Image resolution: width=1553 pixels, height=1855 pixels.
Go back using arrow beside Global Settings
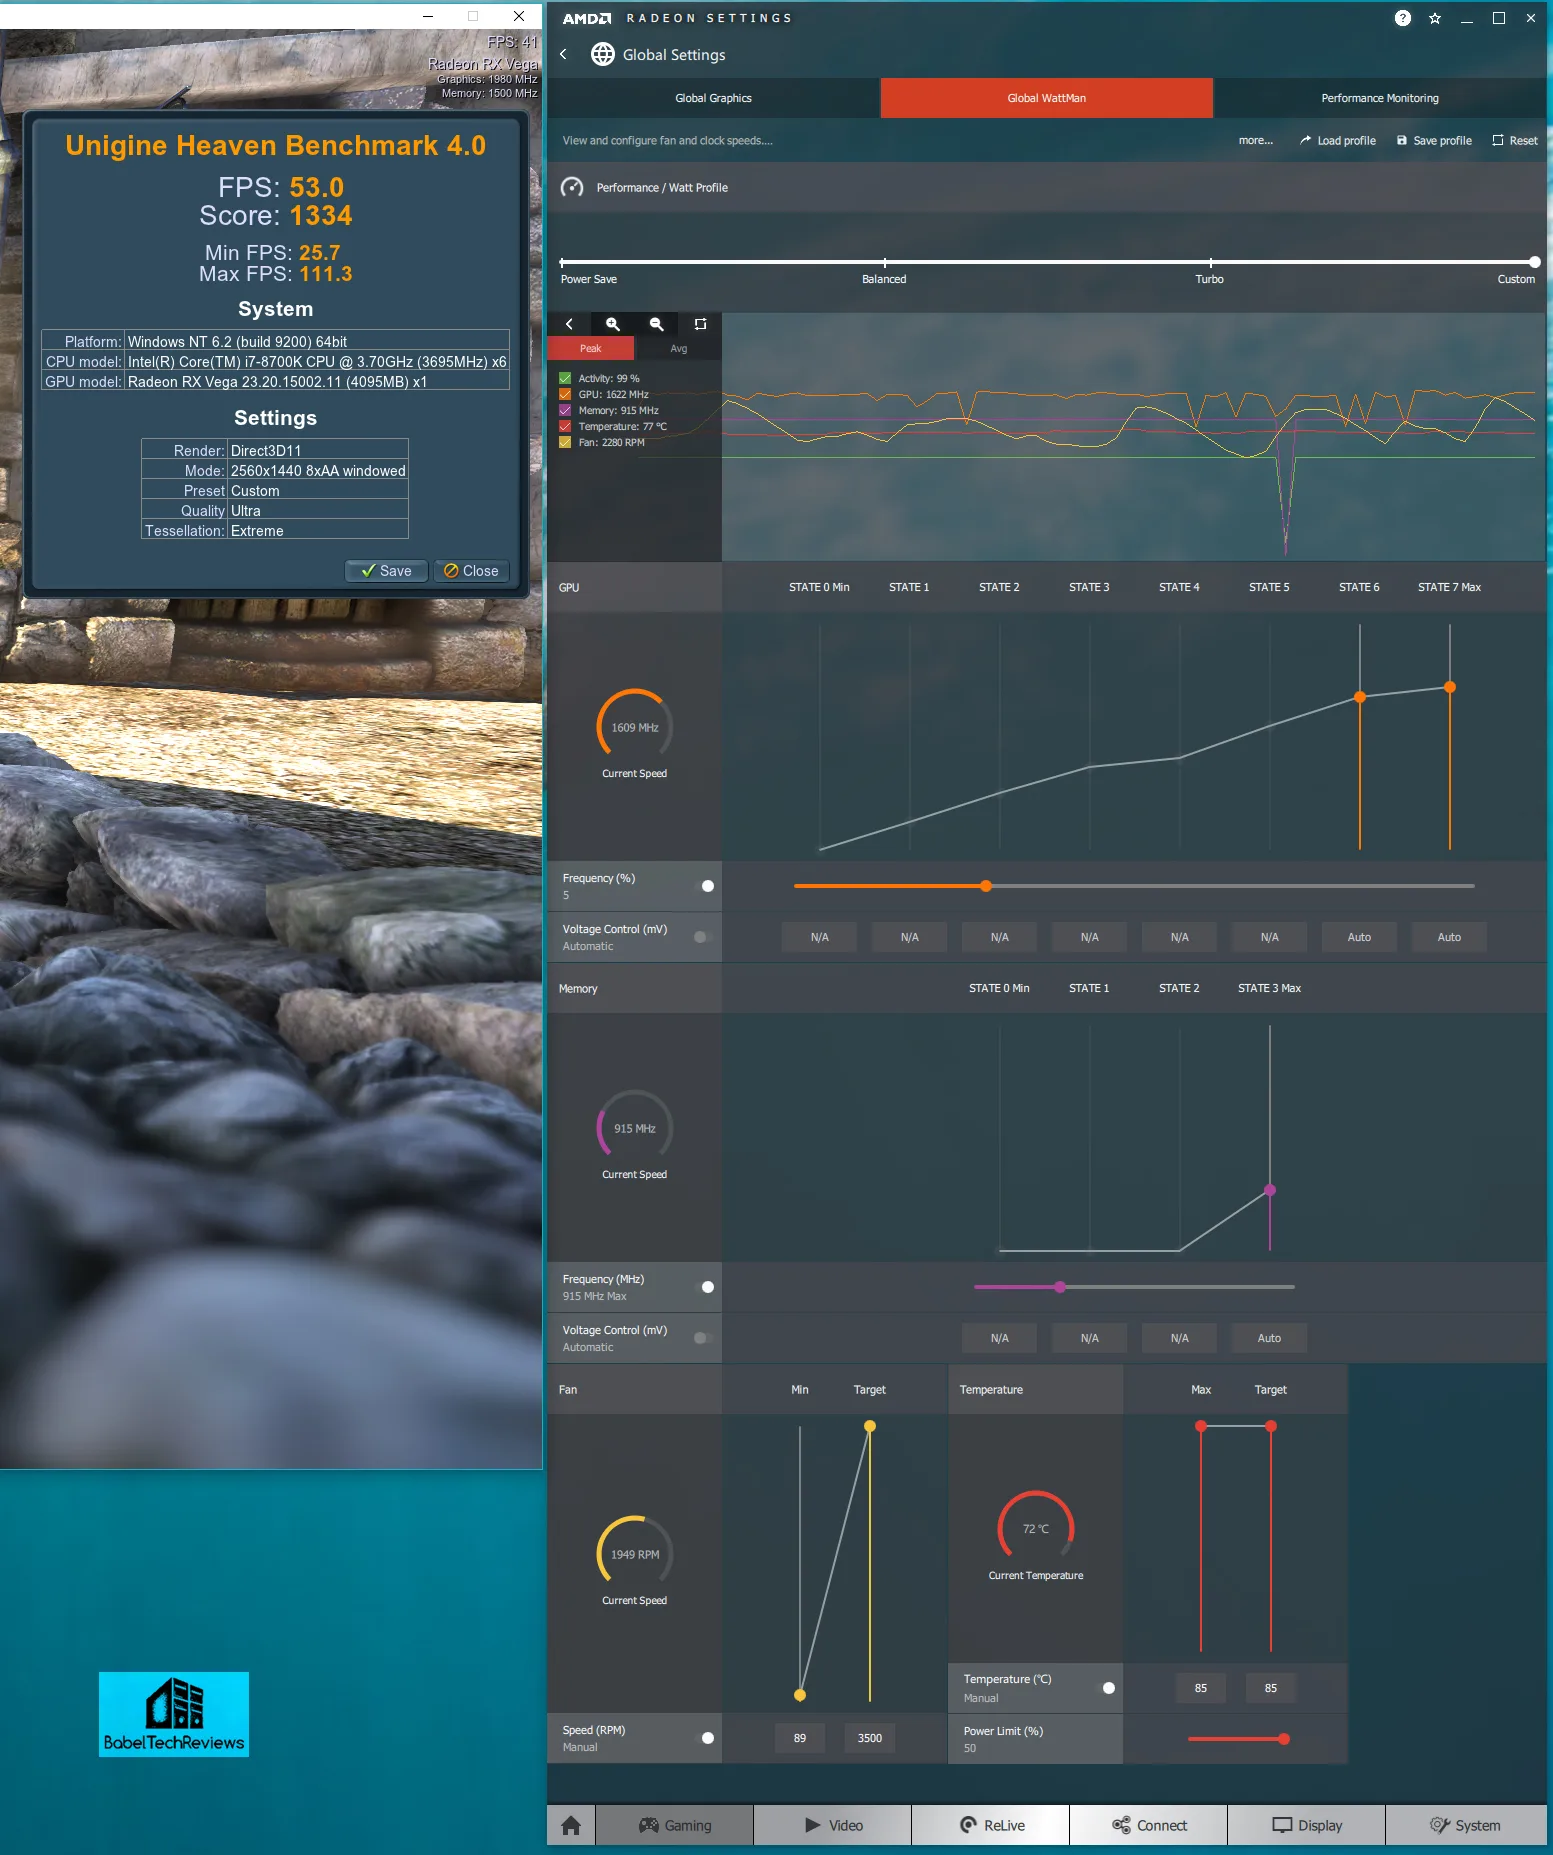tap(564, 54)
